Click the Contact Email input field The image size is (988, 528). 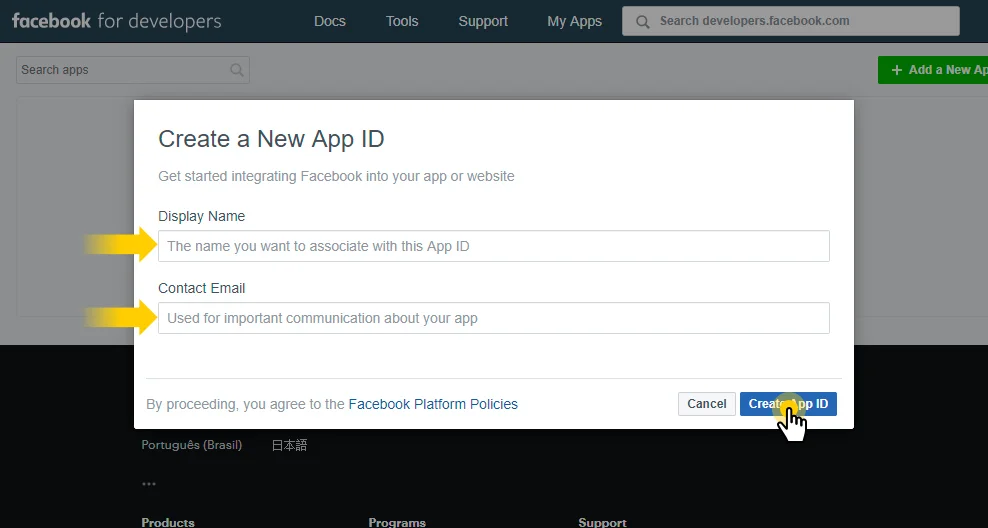(x=493, y=318)
